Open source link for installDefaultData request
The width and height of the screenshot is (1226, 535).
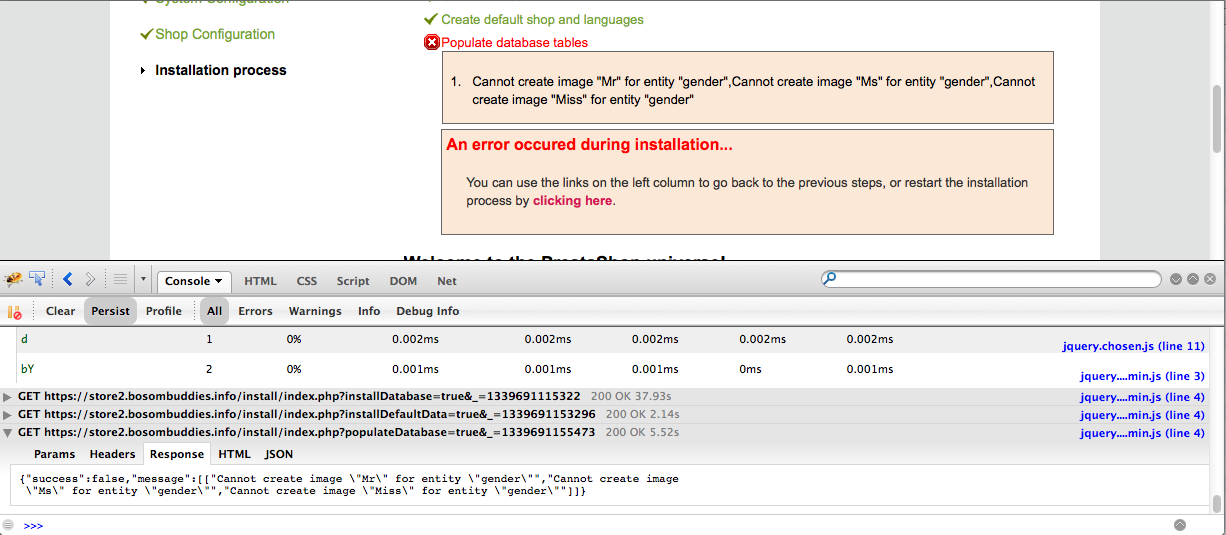1142,415
